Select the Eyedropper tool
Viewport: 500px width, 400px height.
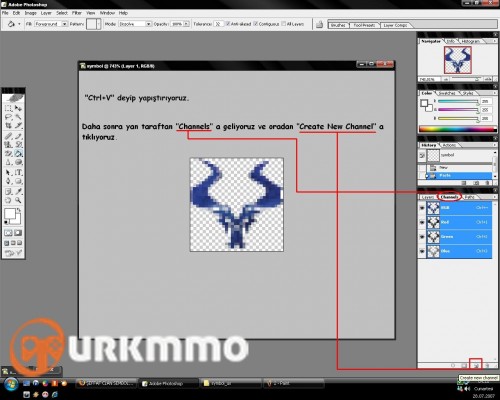[x=18, y=191]
